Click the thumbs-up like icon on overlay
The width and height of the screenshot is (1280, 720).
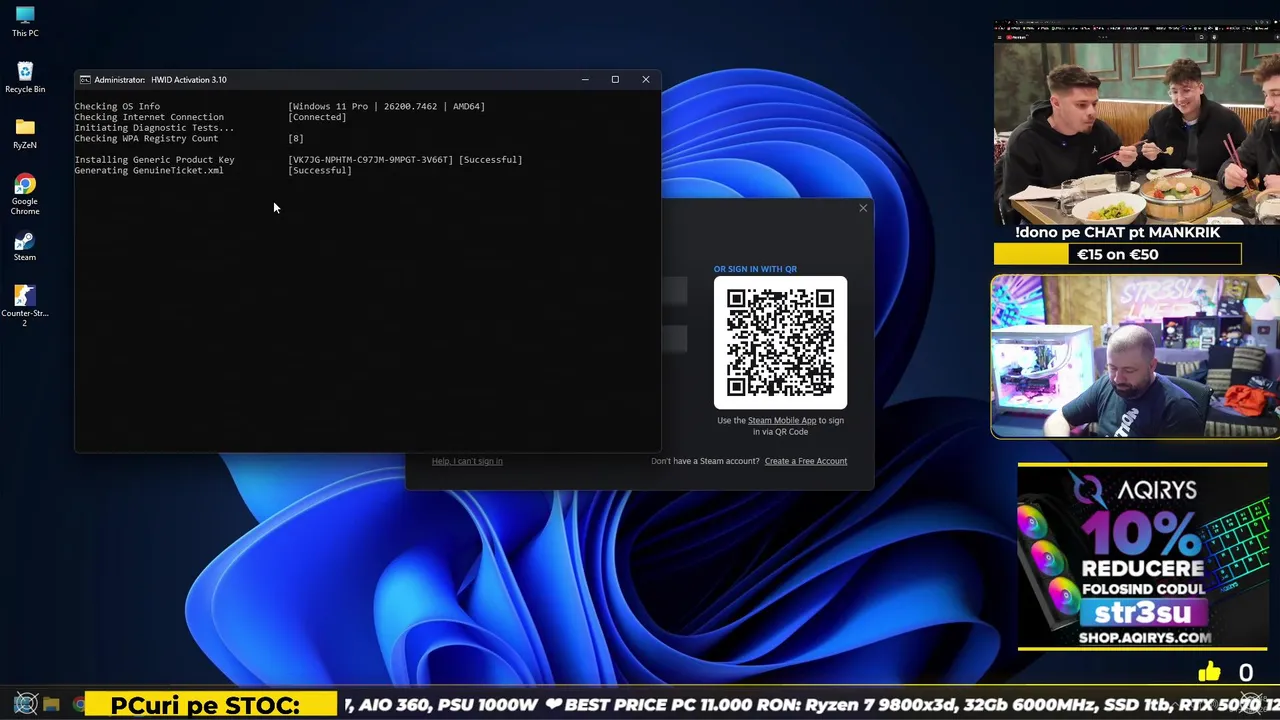click(1210, 672)
